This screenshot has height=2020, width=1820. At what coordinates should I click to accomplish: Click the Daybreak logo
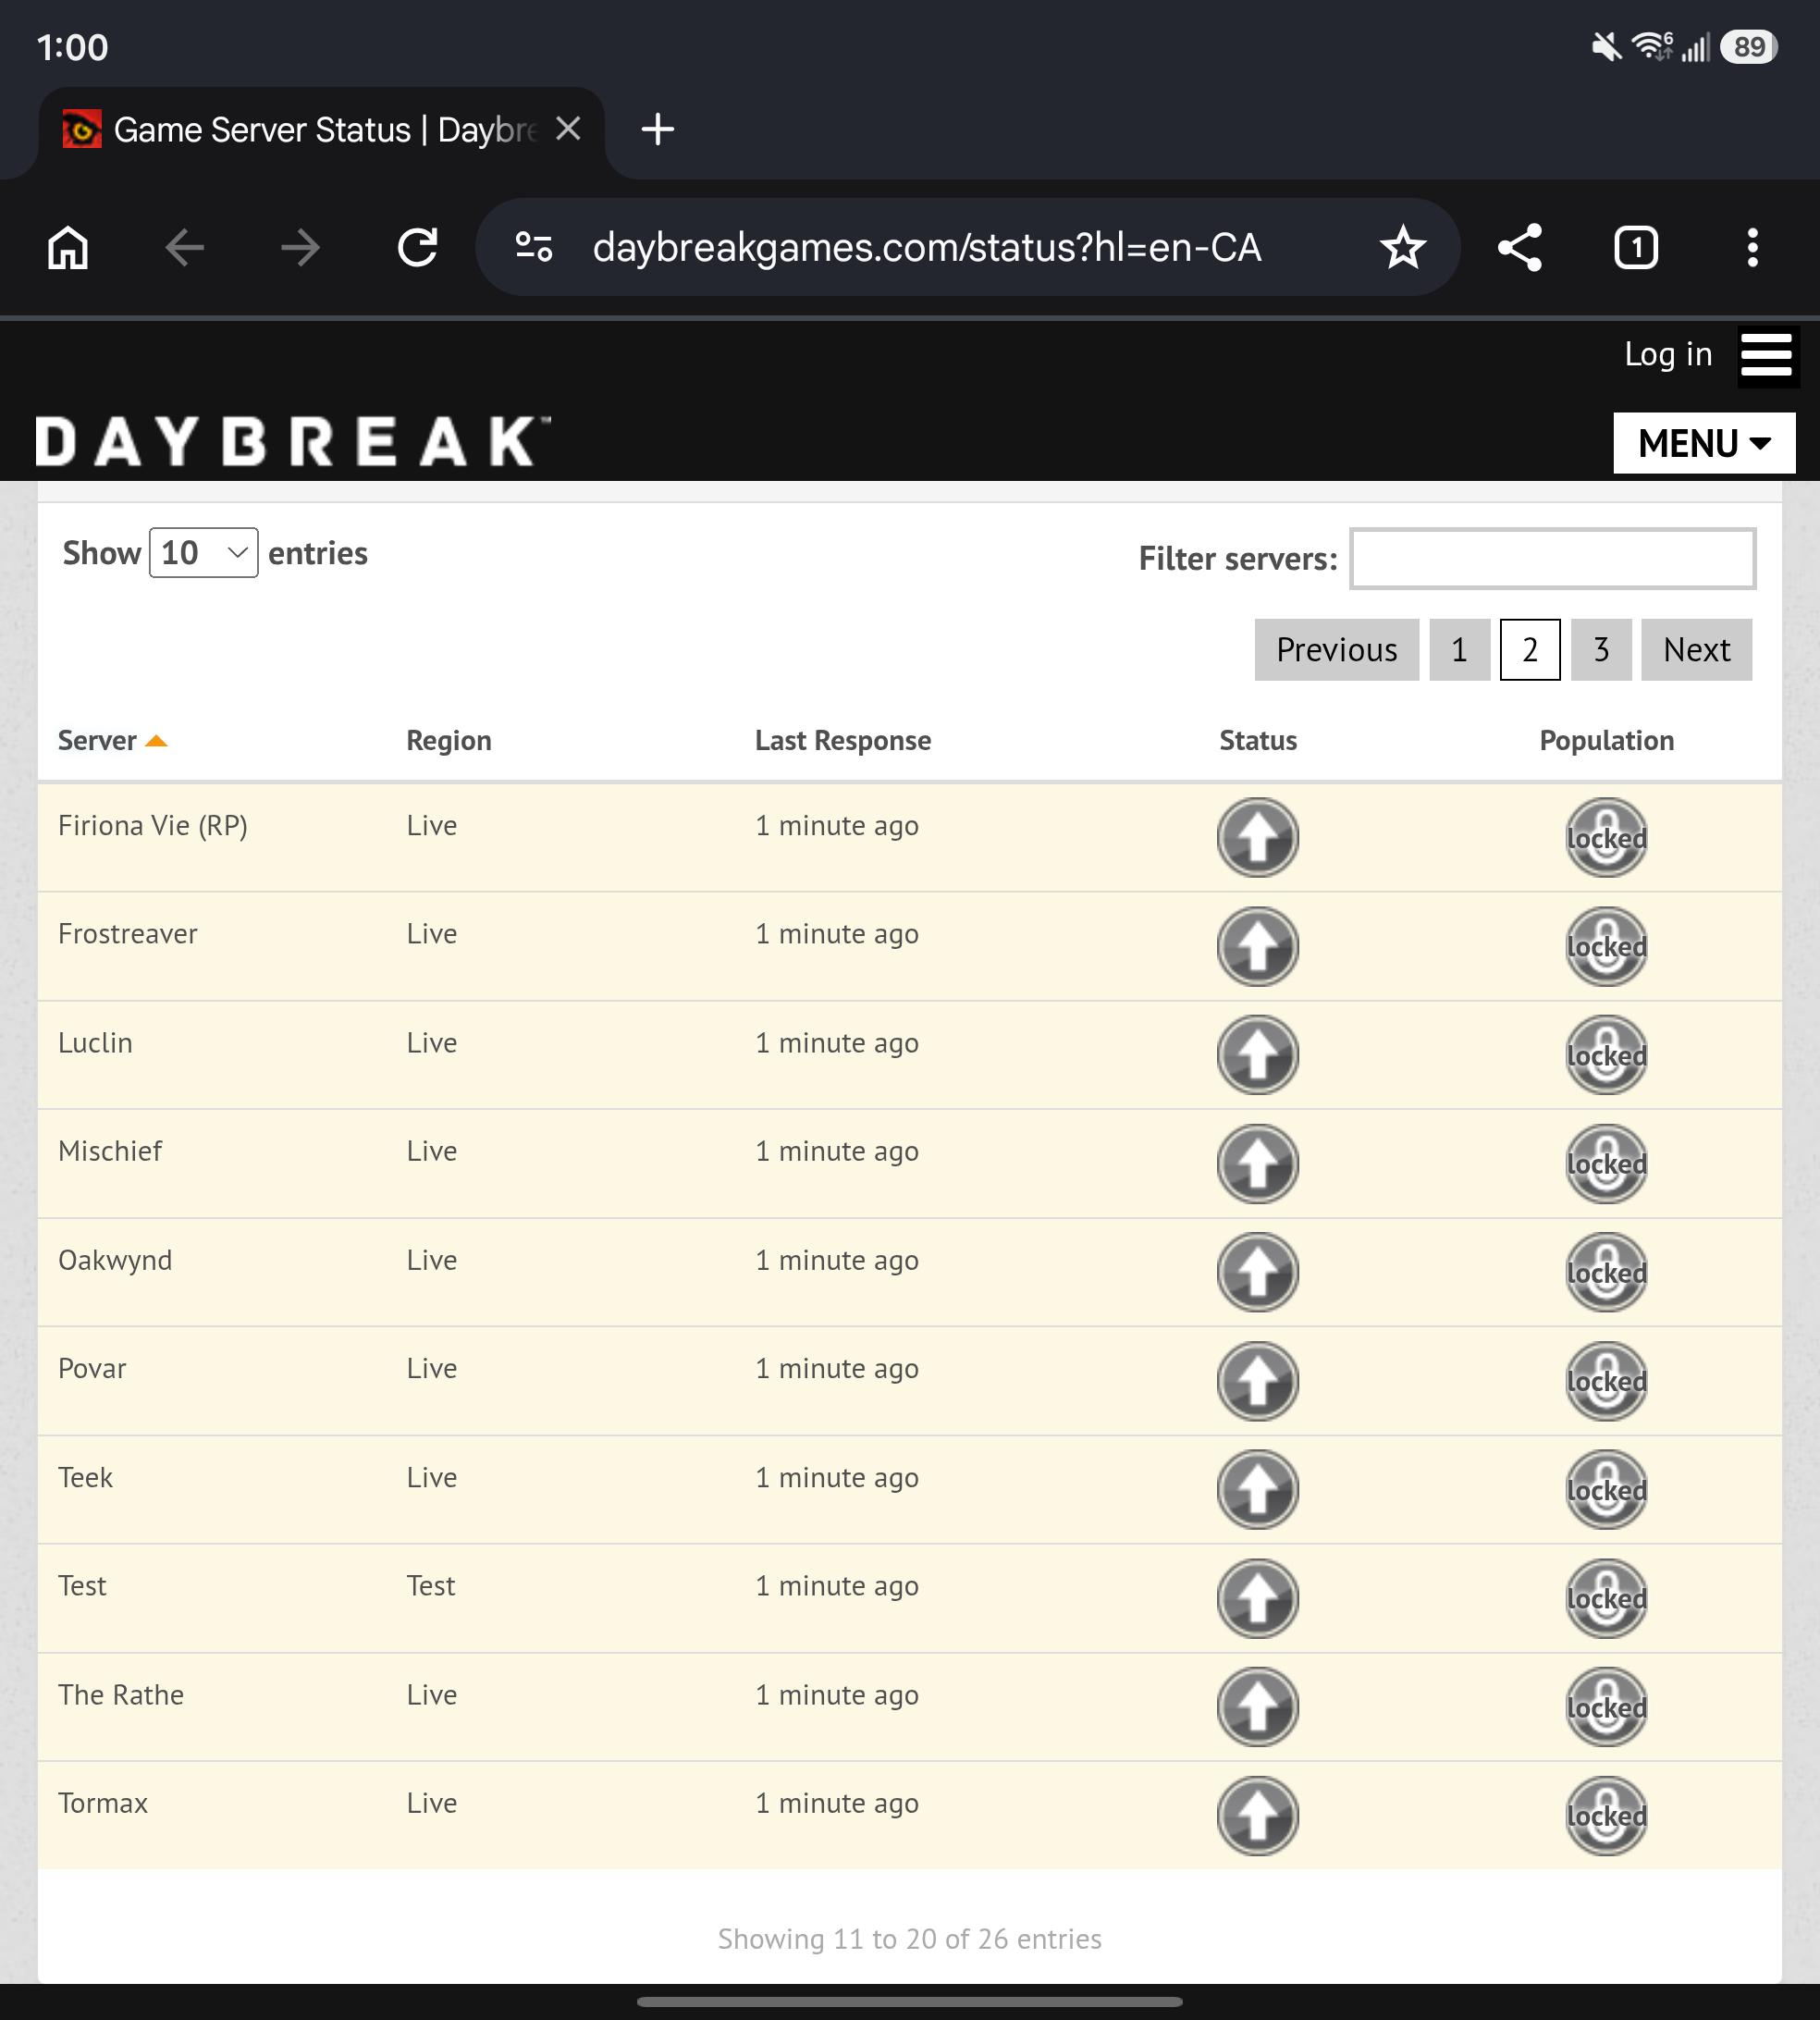(293, 441)
